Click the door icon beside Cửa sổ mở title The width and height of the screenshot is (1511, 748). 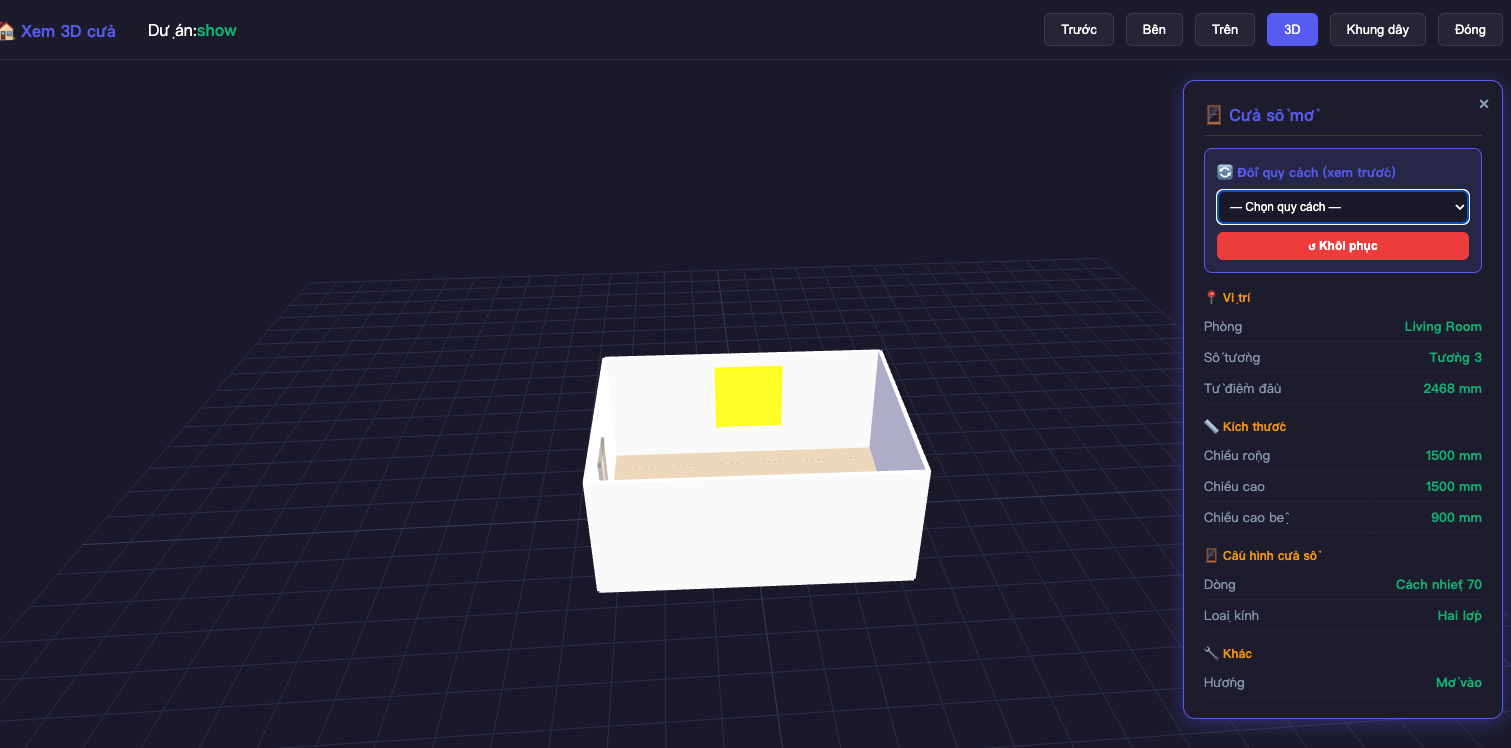tap(1214, 115)
